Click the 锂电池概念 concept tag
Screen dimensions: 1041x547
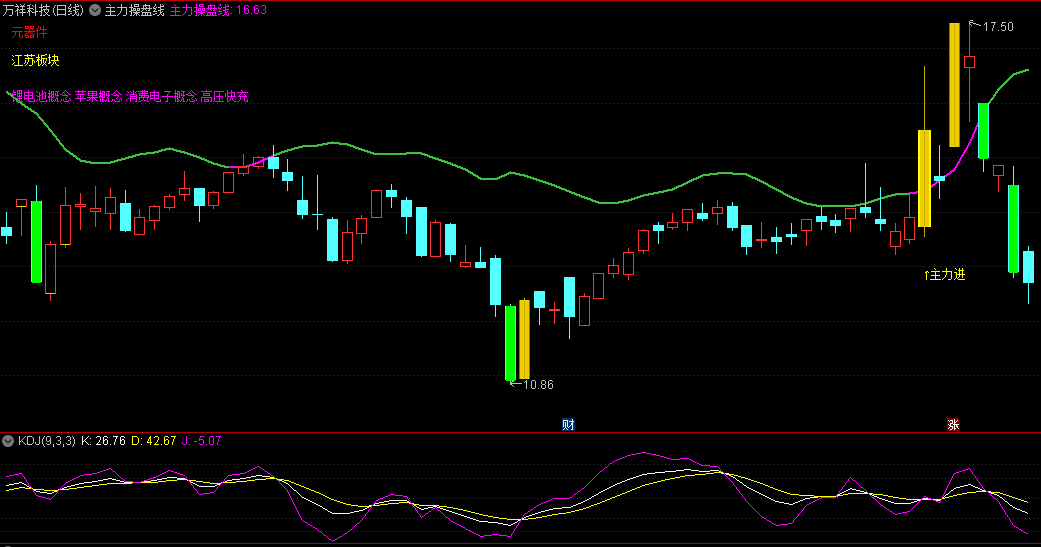click(x=41, y=96)
